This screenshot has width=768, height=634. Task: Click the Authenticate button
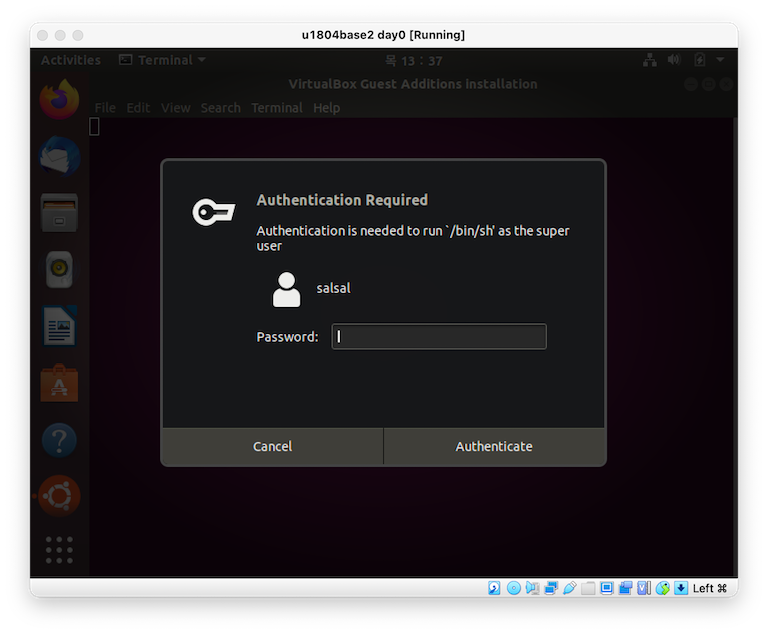click(494, 446)
